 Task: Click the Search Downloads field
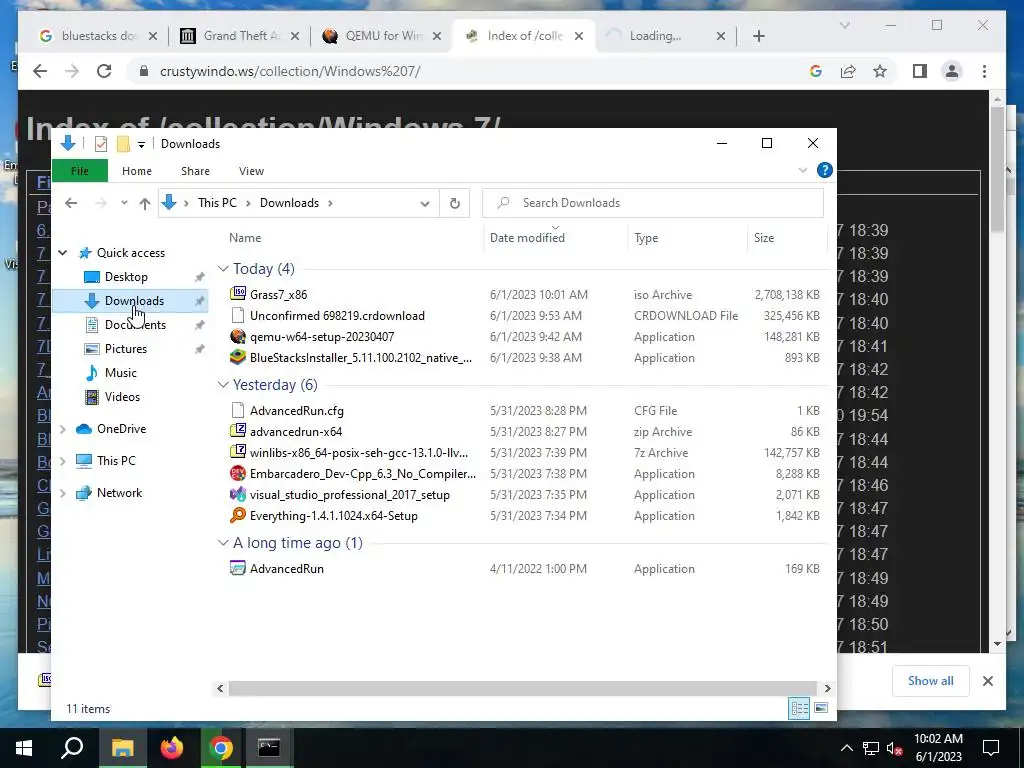point(653,203)
